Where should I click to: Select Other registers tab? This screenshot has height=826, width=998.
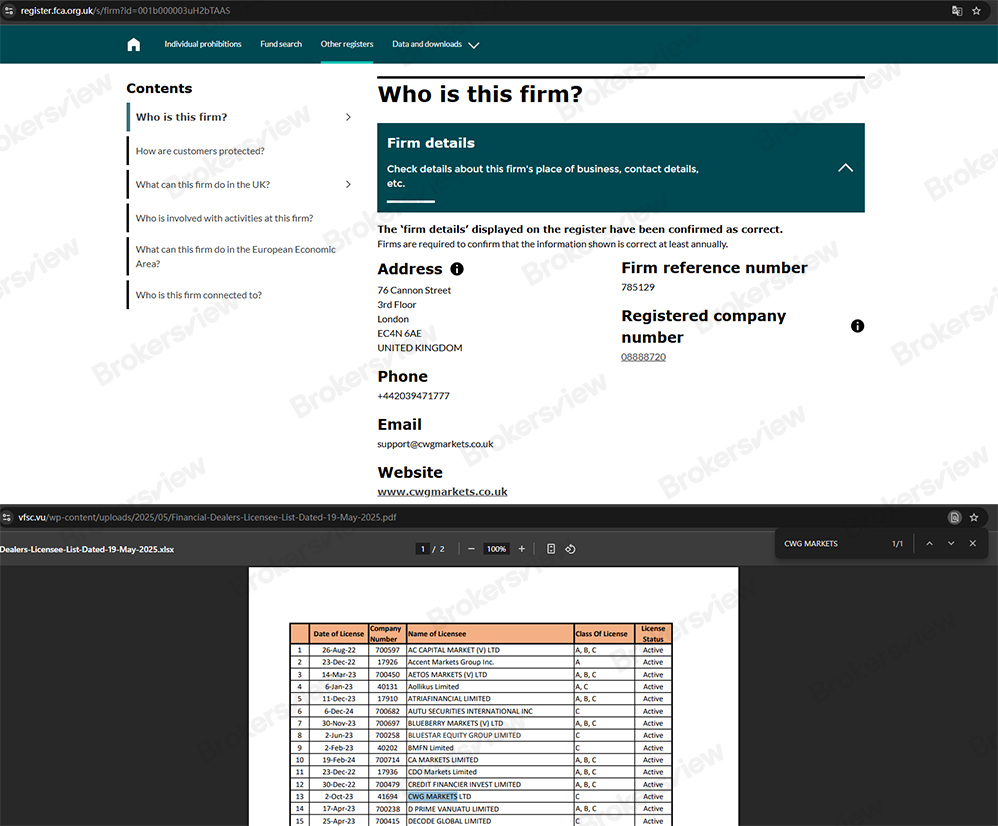coord(347,44)
